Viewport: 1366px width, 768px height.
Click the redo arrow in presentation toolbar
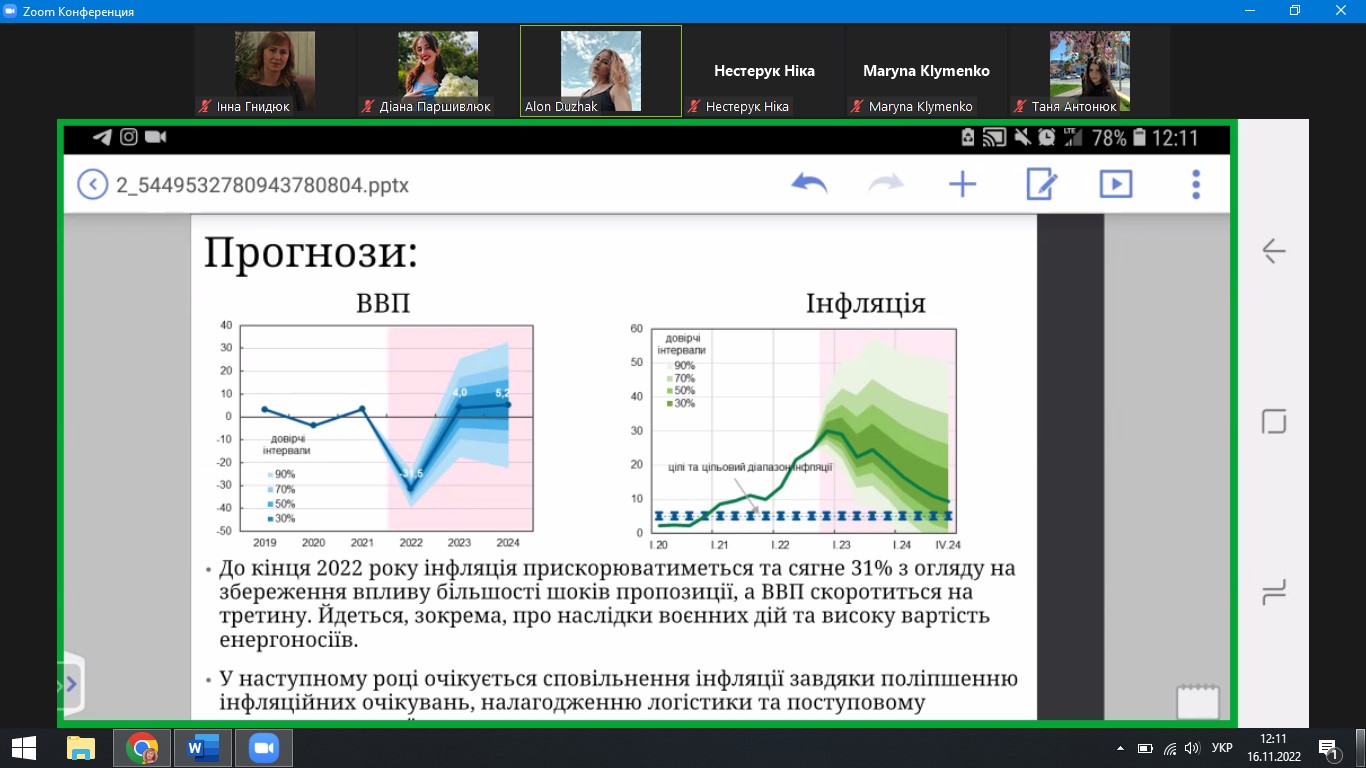(x=885, y=184)
